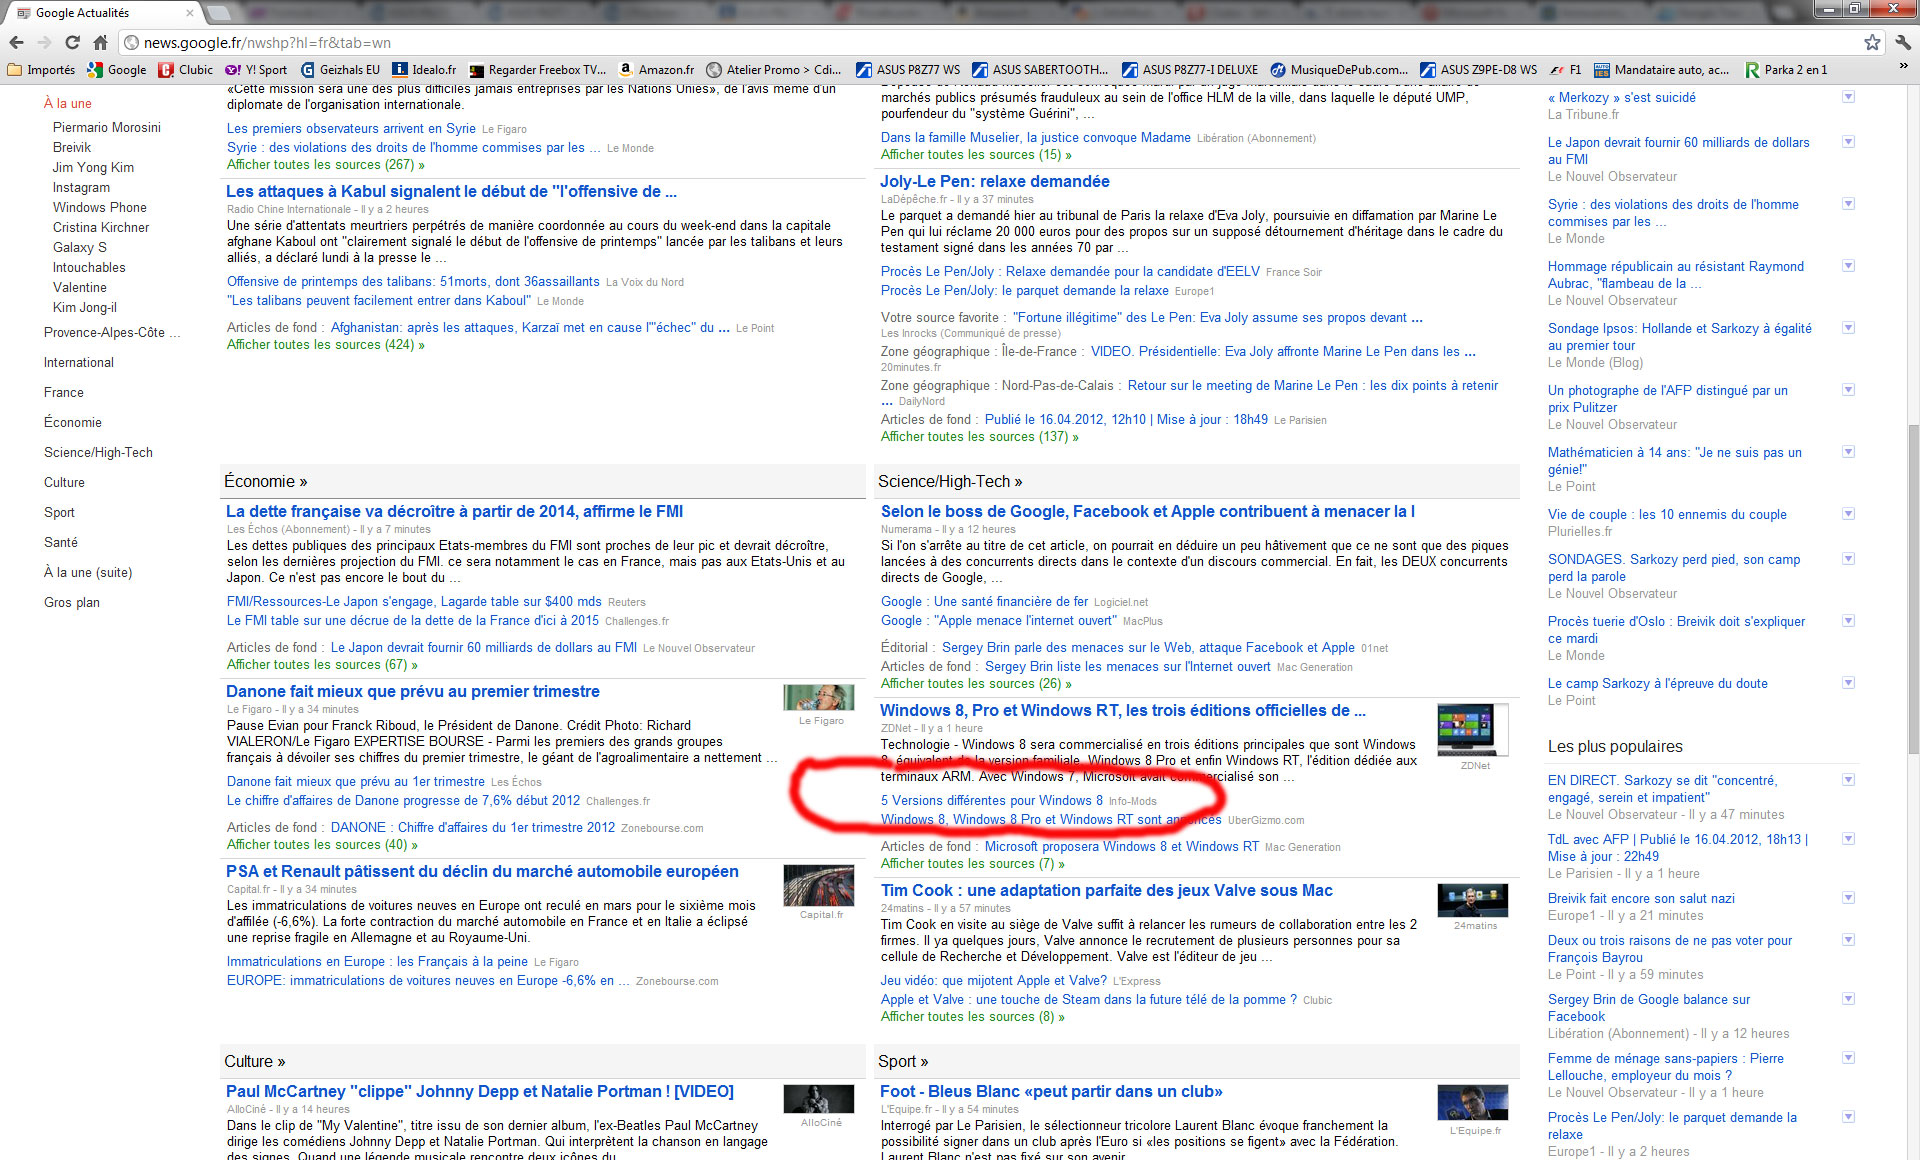Expand options for EN DIRECT Sarkozy headline

coord(1848,779)
